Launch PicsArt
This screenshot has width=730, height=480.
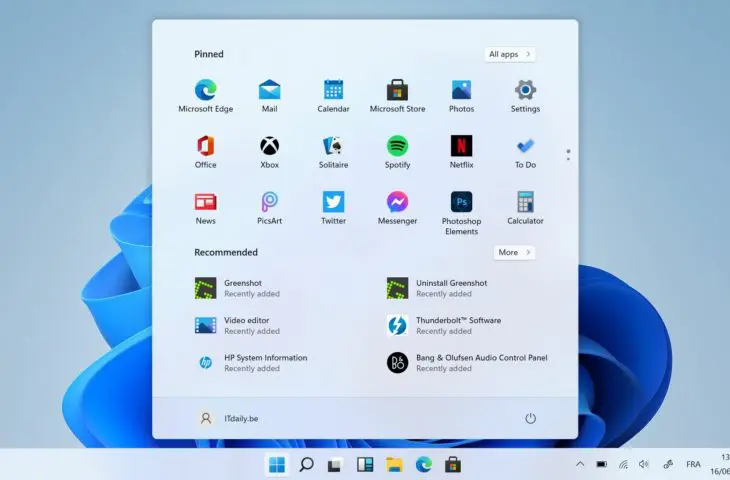[270, 208]
